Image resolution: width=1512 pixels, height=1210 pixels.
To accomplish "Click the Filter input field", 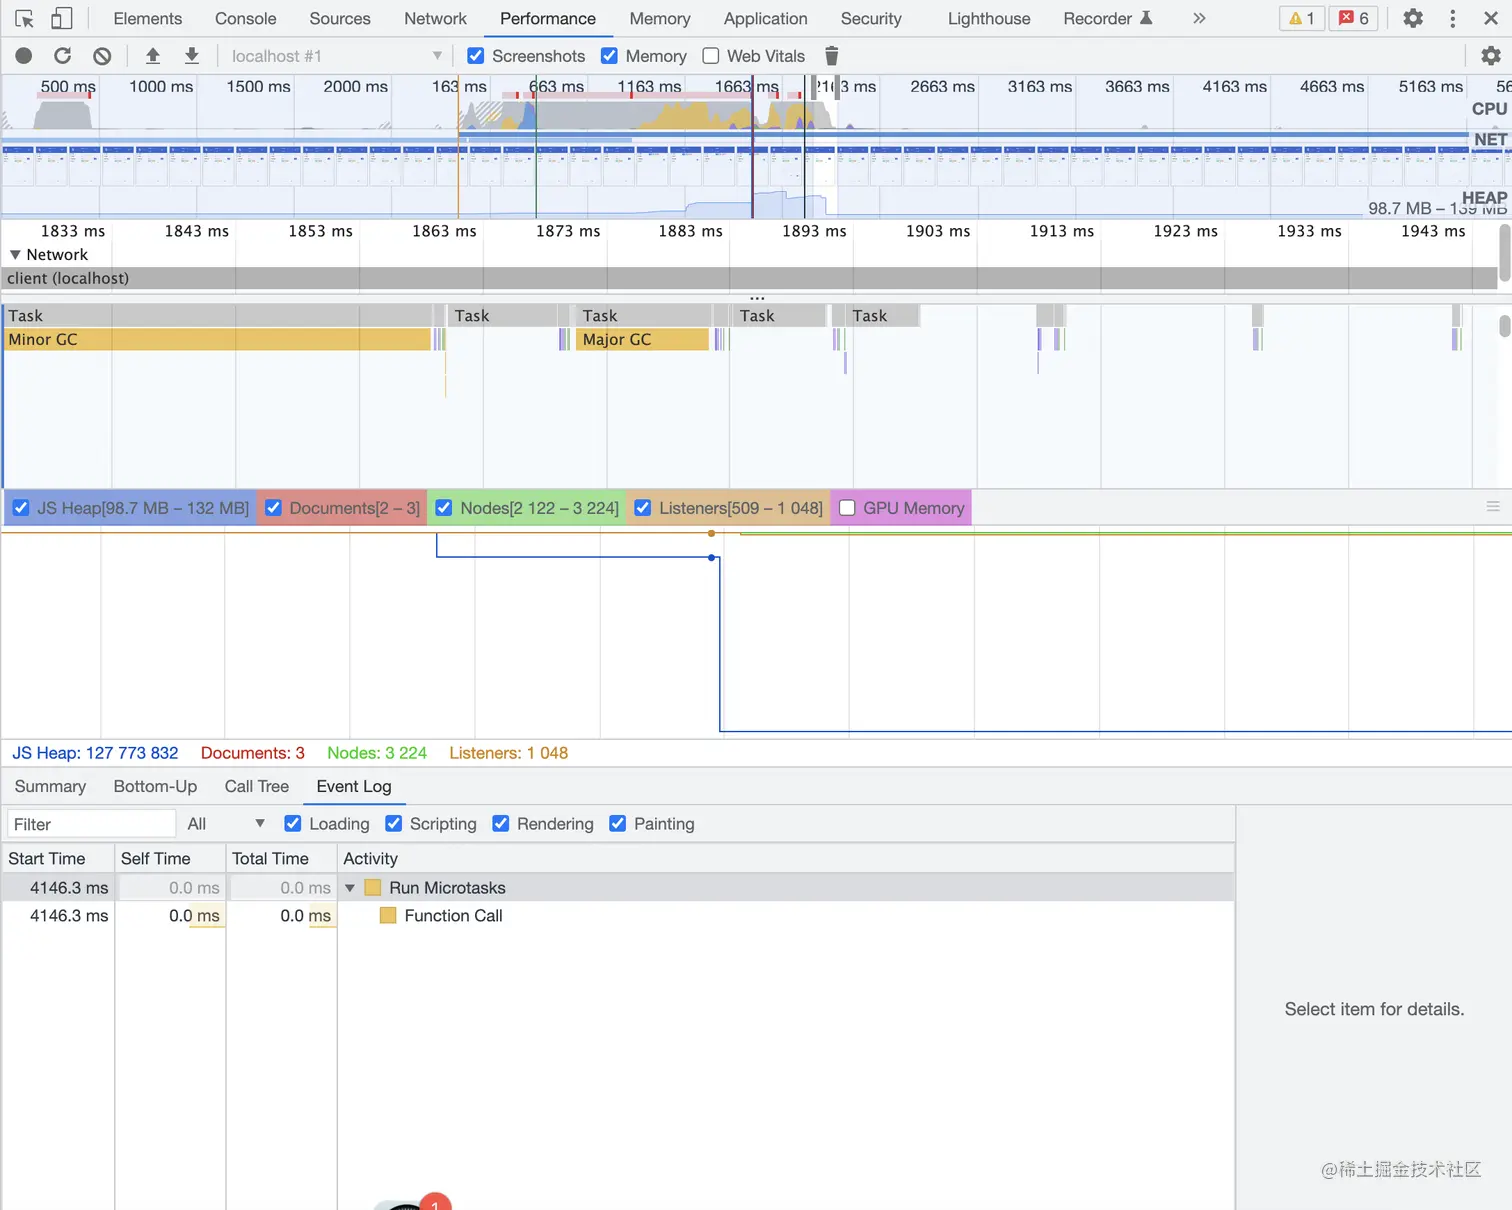I will 91,824.
